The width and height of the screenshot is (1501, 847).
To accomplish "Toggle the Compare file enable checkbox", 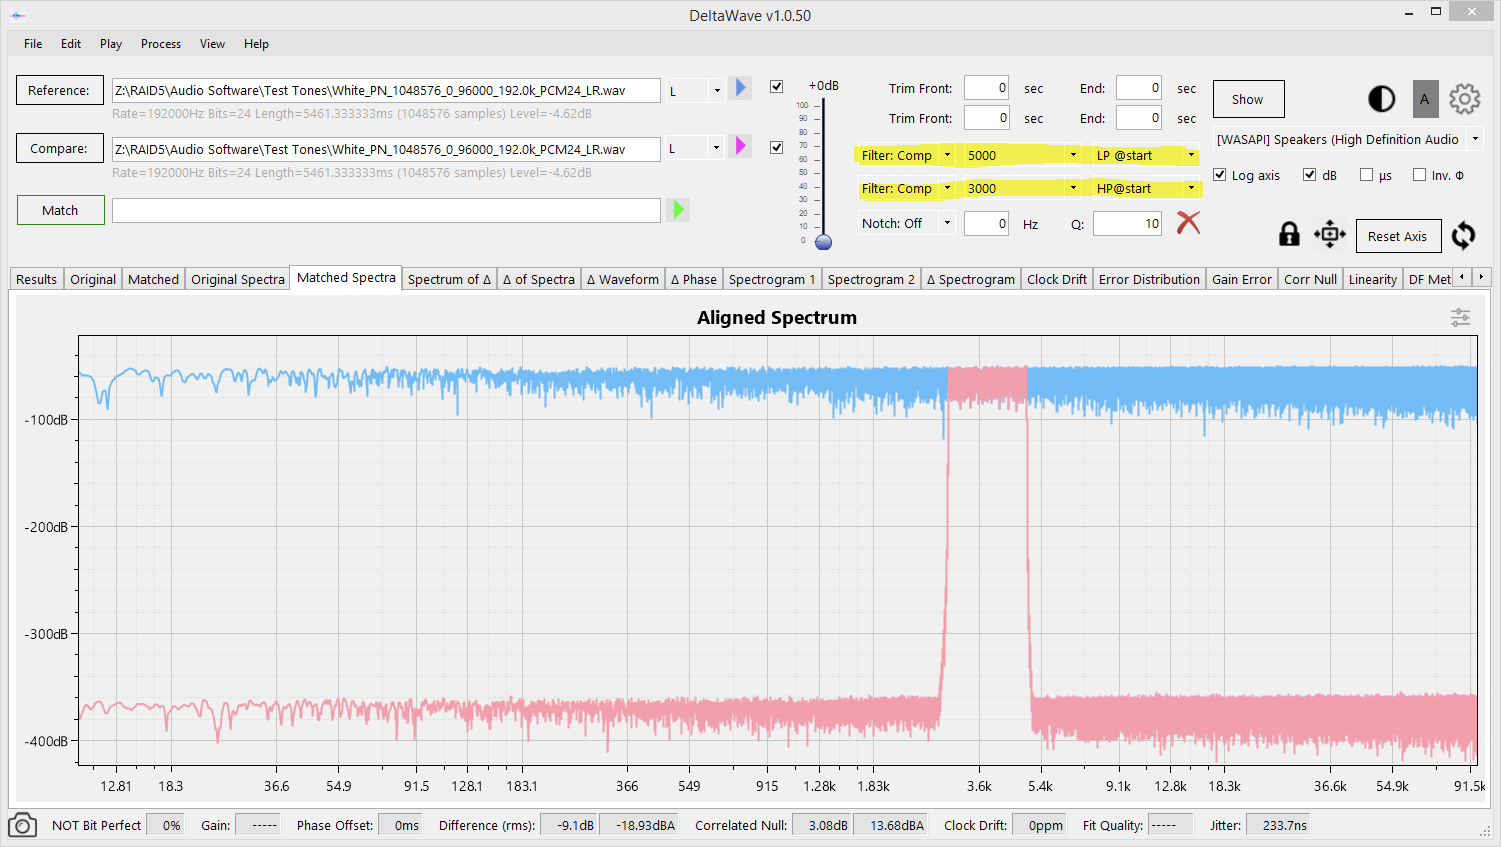I will click(x=776, y=147).
